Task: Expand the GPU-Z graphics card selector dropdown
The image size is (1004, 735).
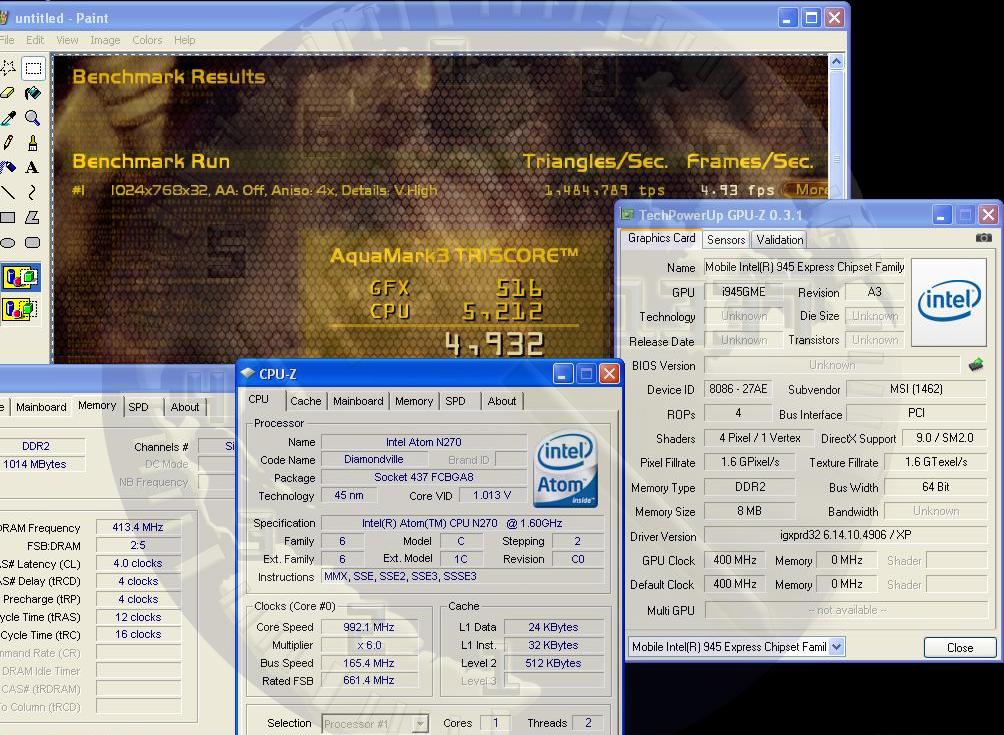Action: [836, 647]
